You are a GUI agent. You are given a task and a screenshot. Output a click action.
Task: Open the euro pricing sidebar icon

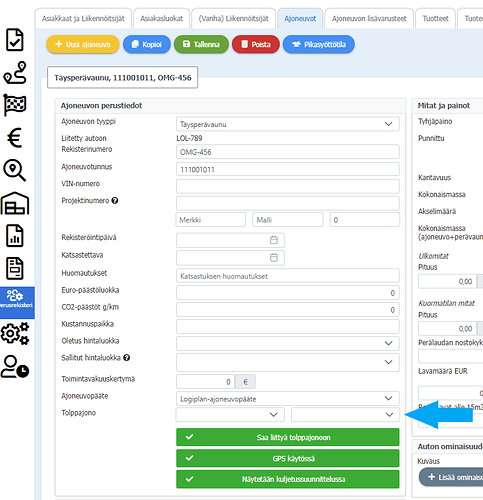coord(15,138)
